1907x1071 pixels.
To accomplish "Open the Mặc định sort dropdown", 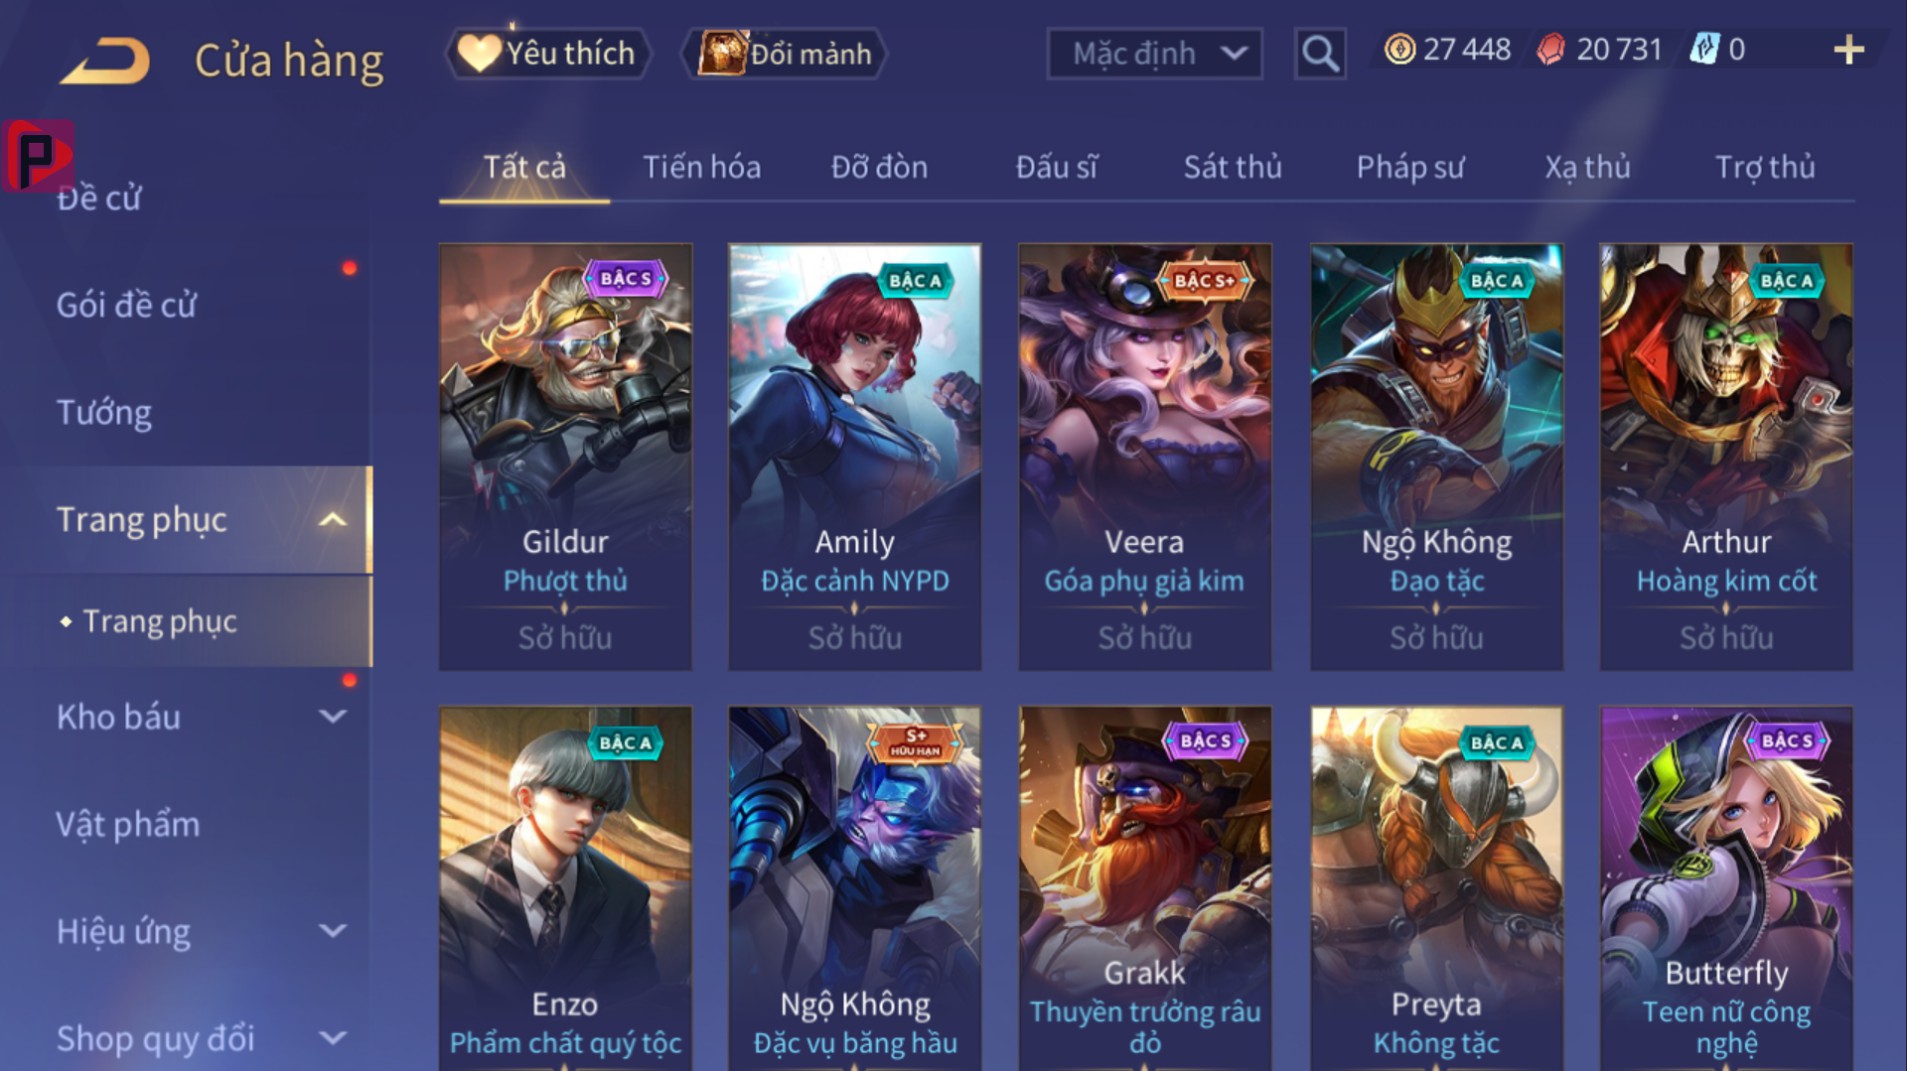I will coord(1154,53).
